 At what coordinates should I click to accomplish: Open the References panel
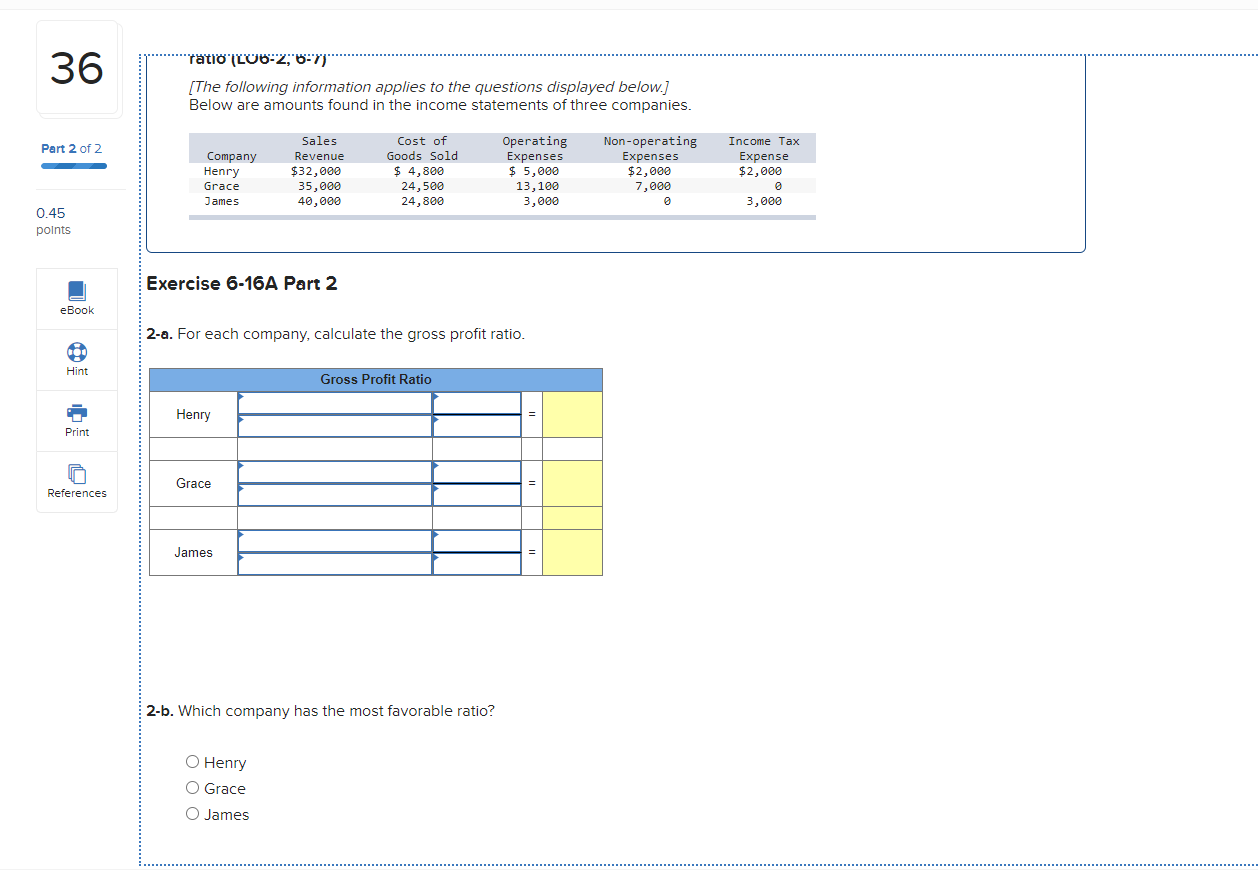[76, 482]
